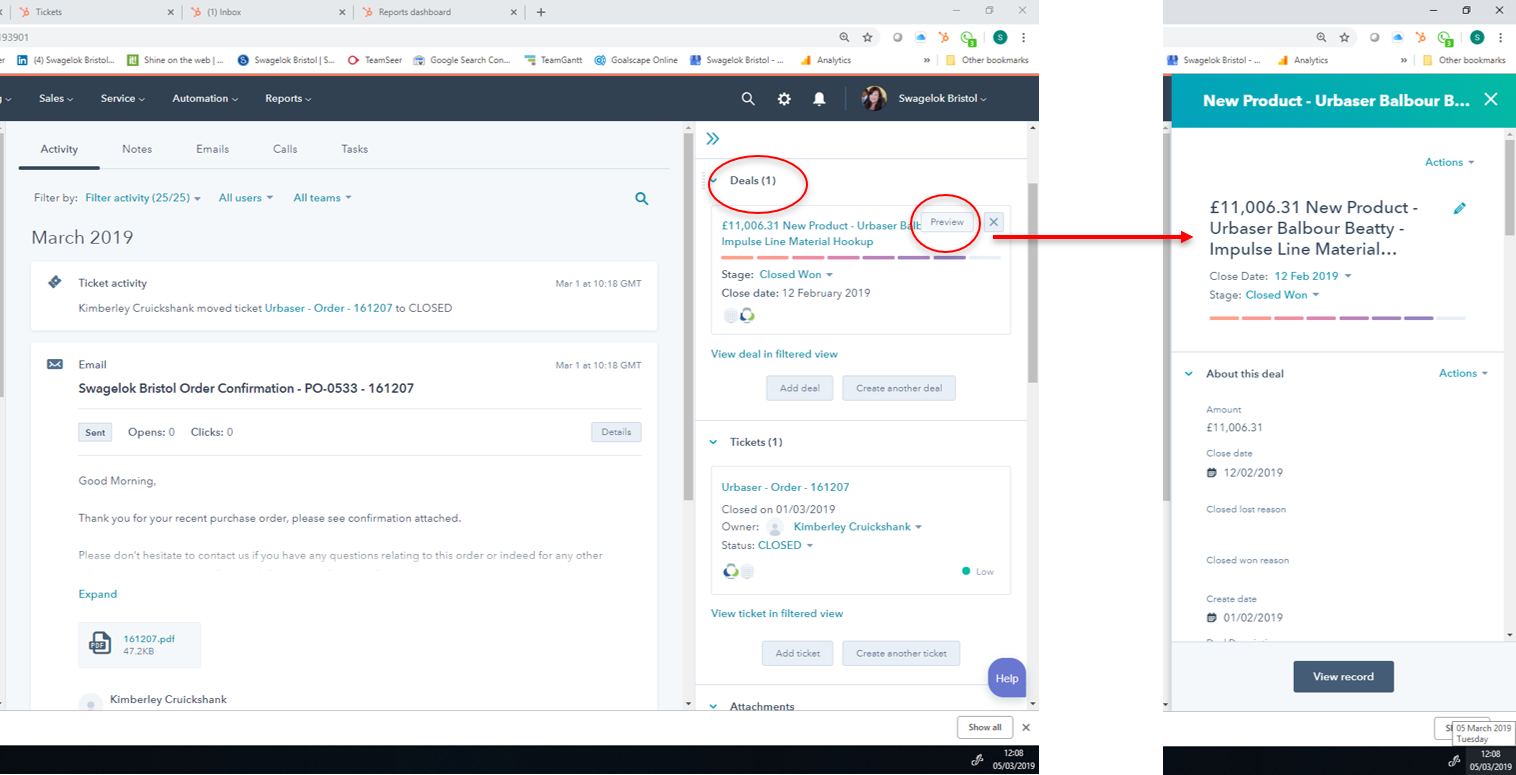
Task: Click the deal stage progress bar in deal card
Action: 860,257
